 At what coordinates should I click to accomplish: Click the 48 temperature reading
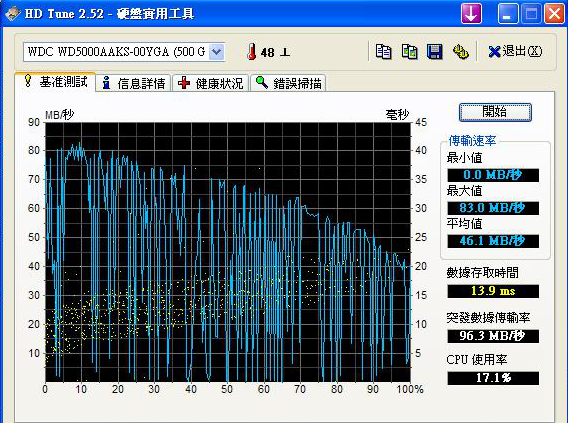coord(267,53)
